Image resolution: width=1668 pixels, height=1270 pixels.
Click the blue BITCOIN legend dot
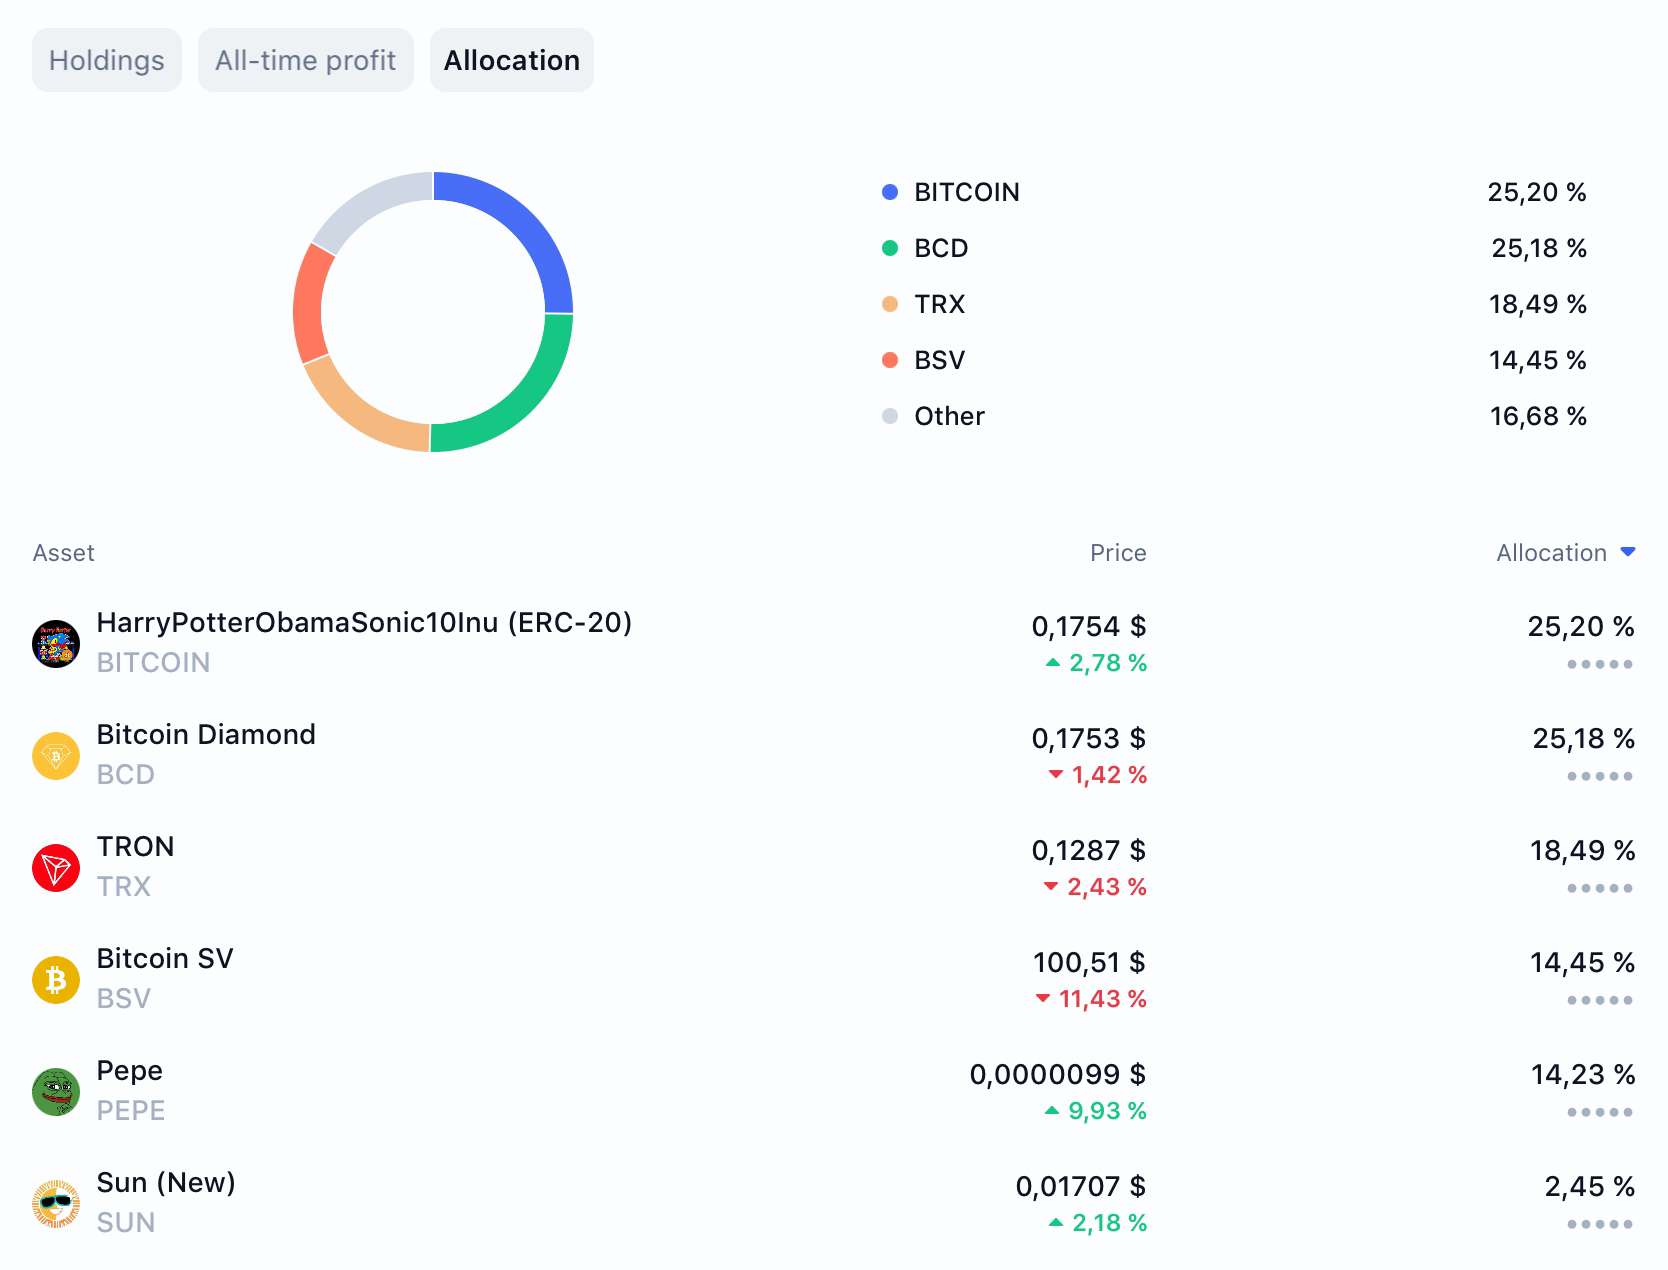[890, 192]
